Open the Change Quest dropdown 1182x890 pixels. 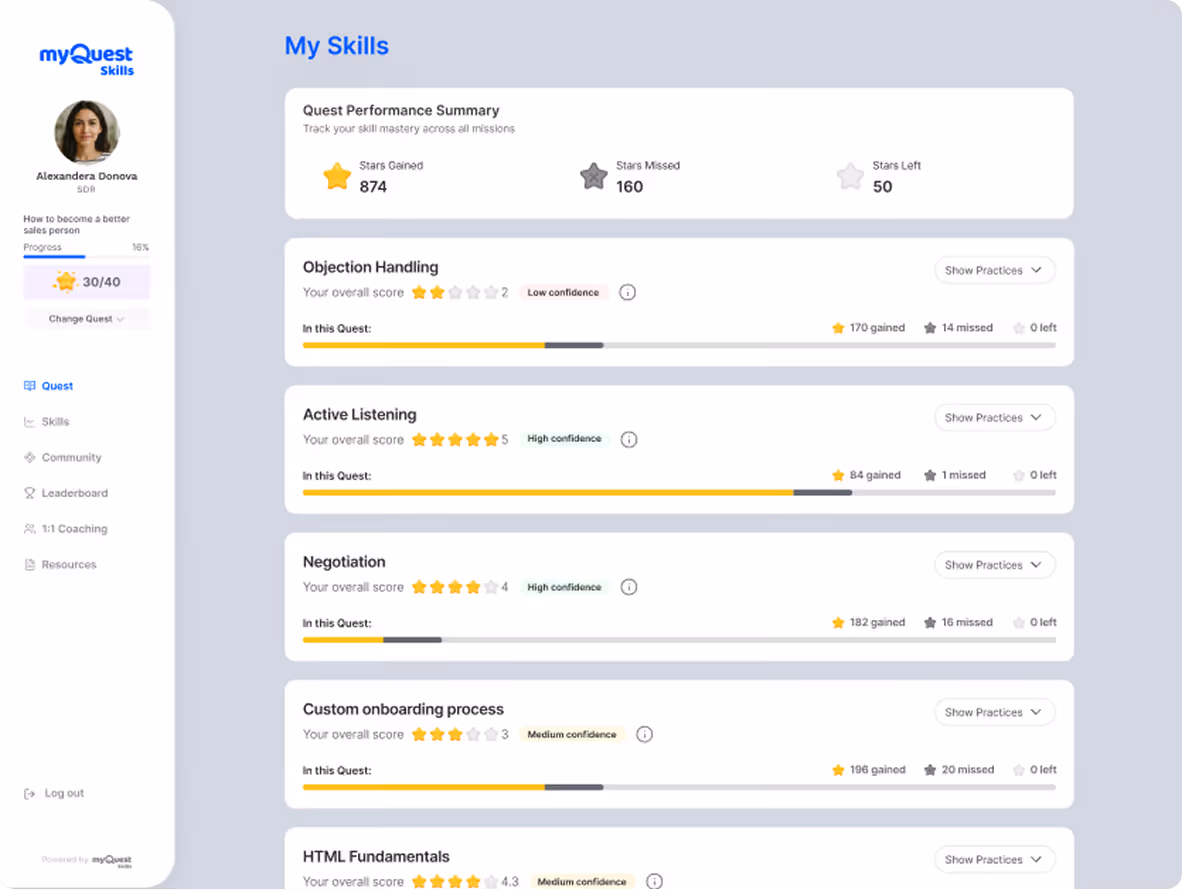(87, 319)
